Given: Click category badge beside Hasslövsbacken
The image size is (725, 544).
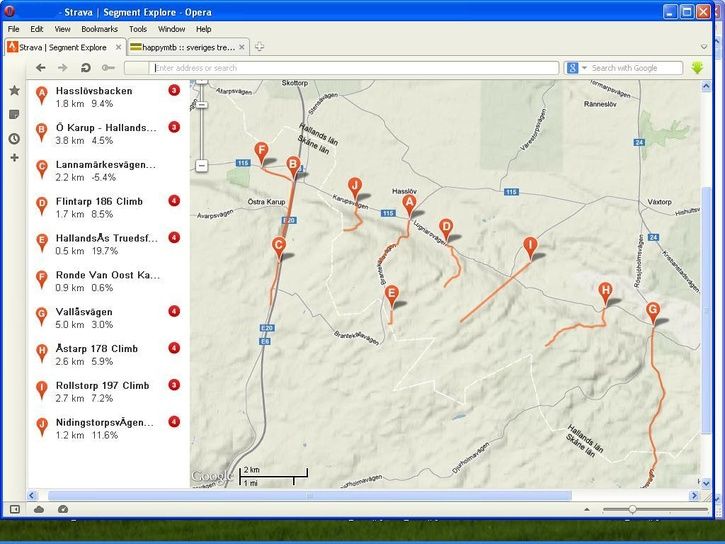Looking at the screenshot, I should click(x=174, y=90).
